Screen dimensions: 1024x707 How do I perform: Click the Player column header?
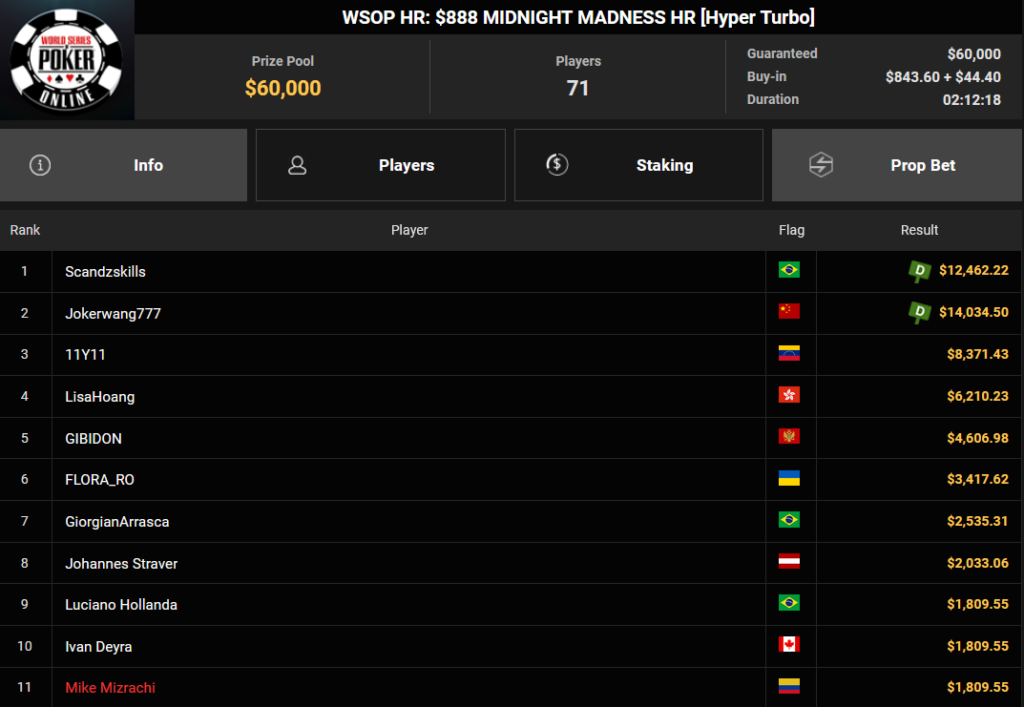point(409,230)
